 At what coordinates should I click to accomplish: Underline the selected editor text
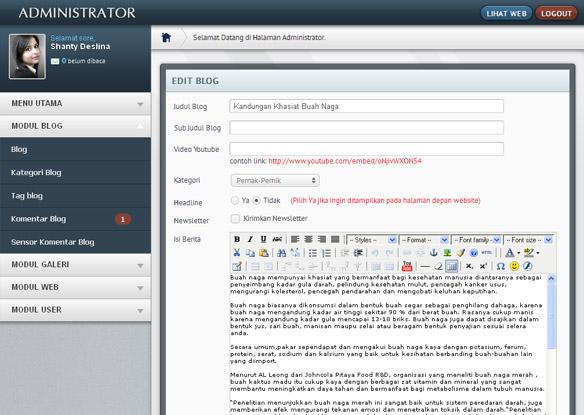coord(264,240)
